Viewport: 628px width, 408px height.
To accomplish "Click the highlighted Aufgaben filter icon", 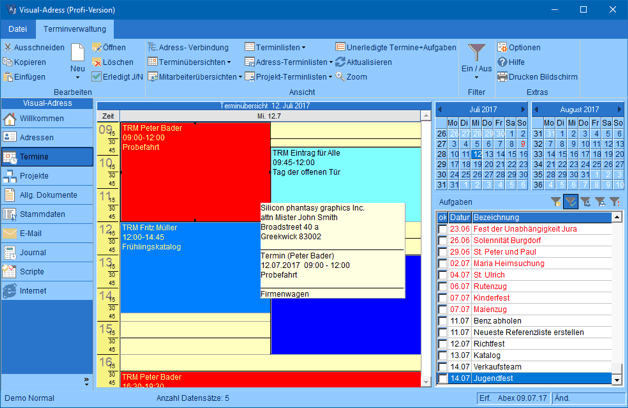I will [x=571, y=202].
